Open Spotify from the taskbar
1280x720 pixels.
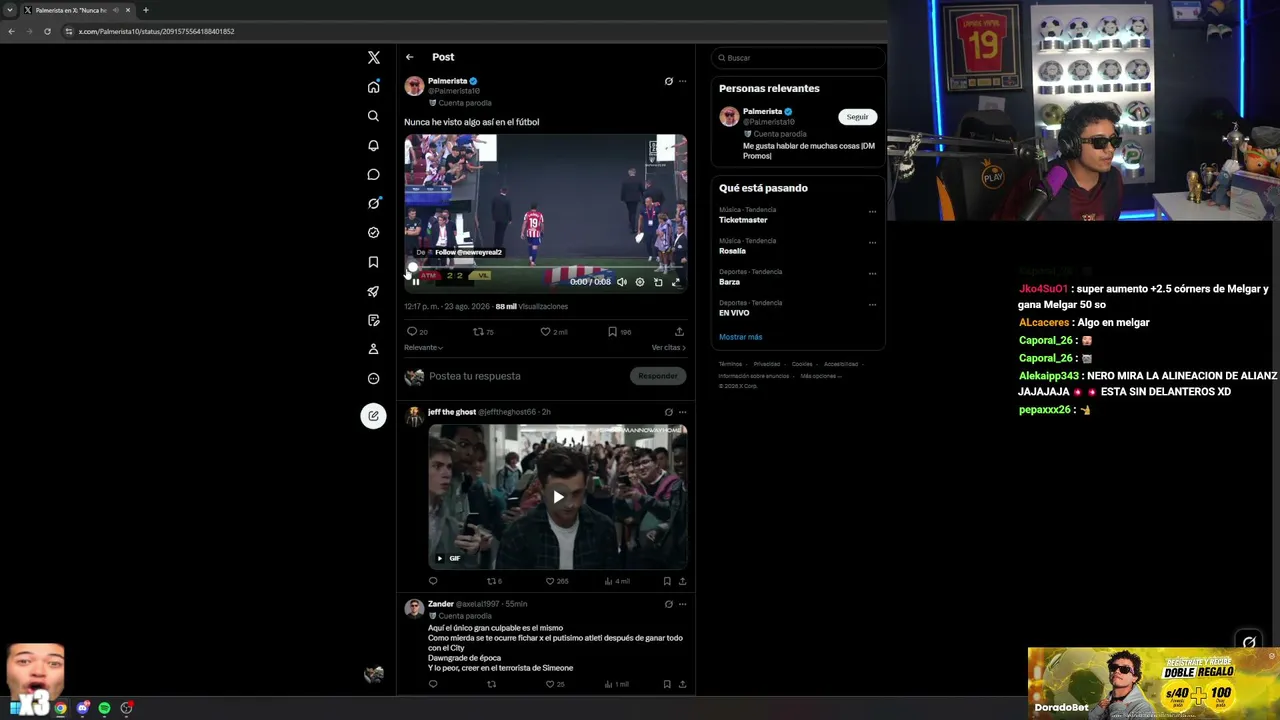[x=105, y=708]
